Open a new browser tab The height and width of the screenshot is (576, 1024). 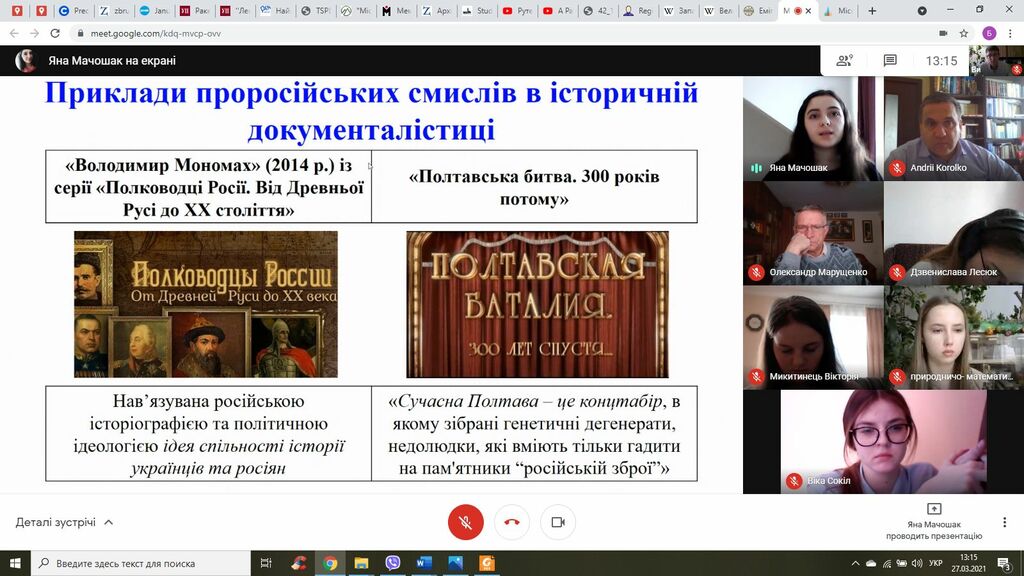872,11
